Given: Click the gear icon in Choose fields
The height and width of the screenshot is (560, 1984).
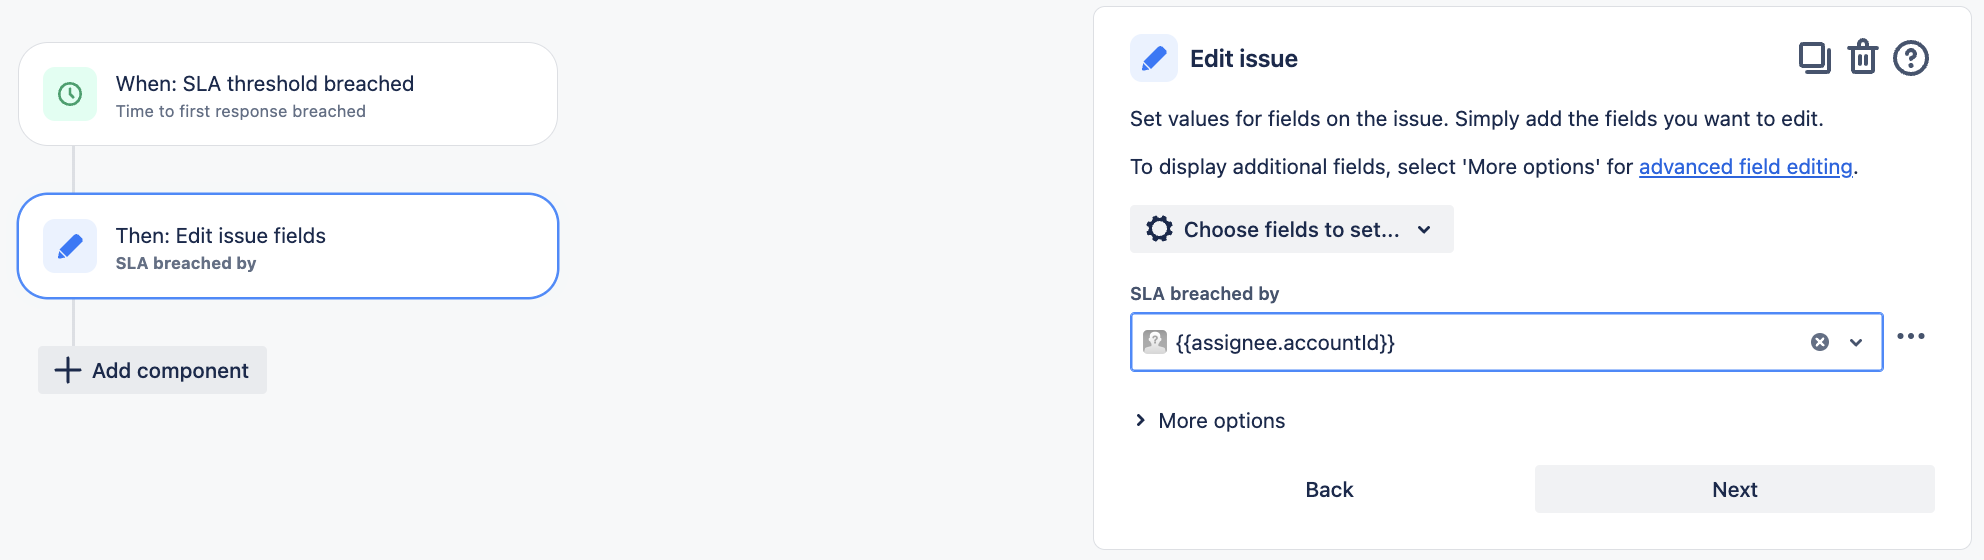Looking at the screenshot, I should pos(1159,229).
